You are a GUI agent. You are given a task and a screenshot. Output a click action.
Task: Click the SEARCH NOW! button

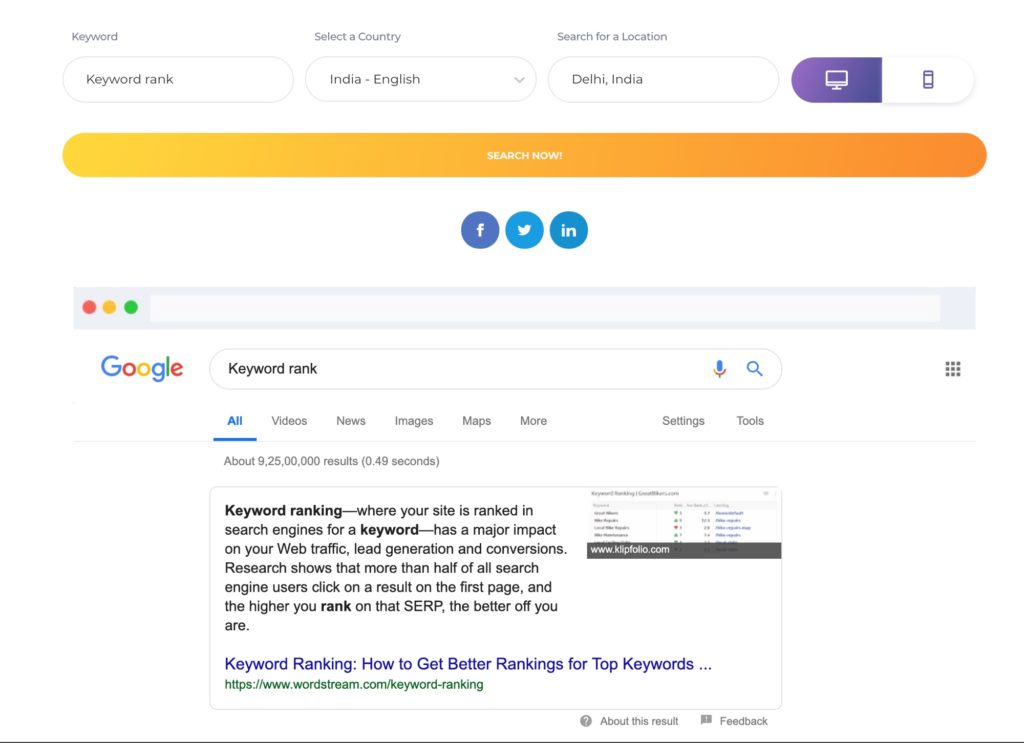pos(524,155)
